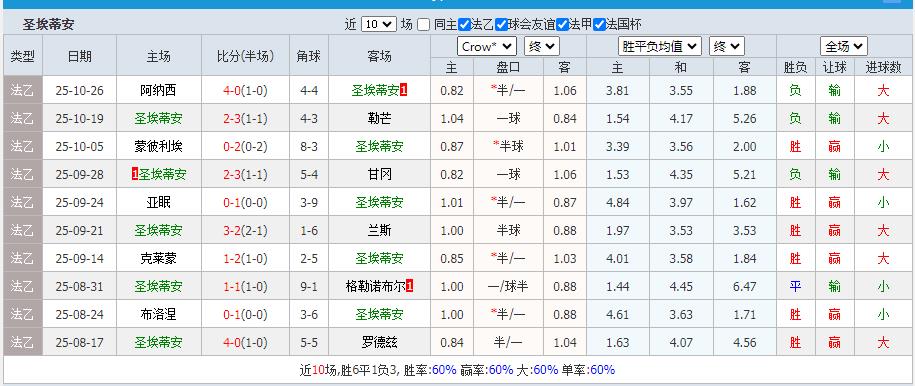Select the date cell 25-09-28
This screenshot has height=386, width=915.
79,175
